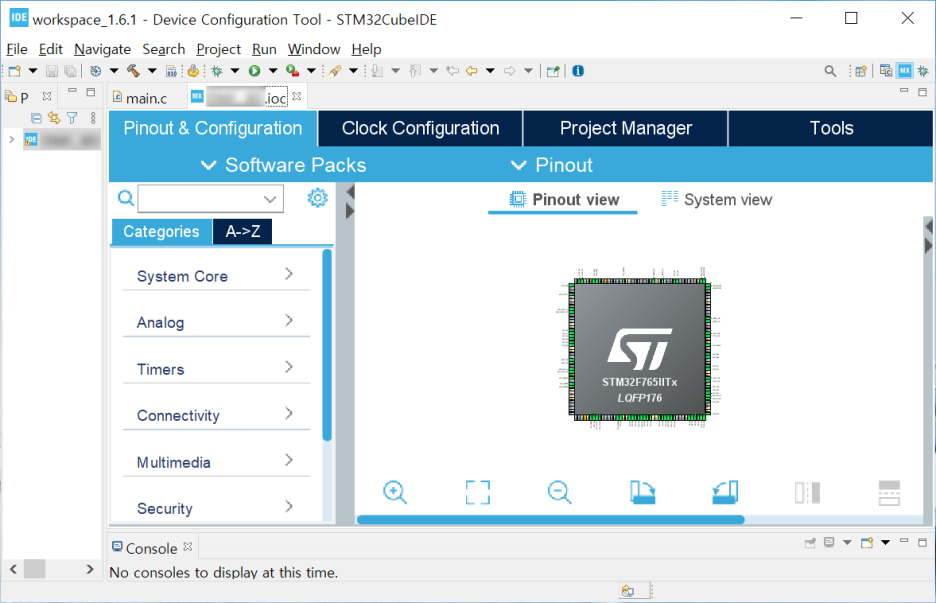Switch to the Debug perspective bug icon
The width and height of the screenshot is (936, 603).
[923, 71]
